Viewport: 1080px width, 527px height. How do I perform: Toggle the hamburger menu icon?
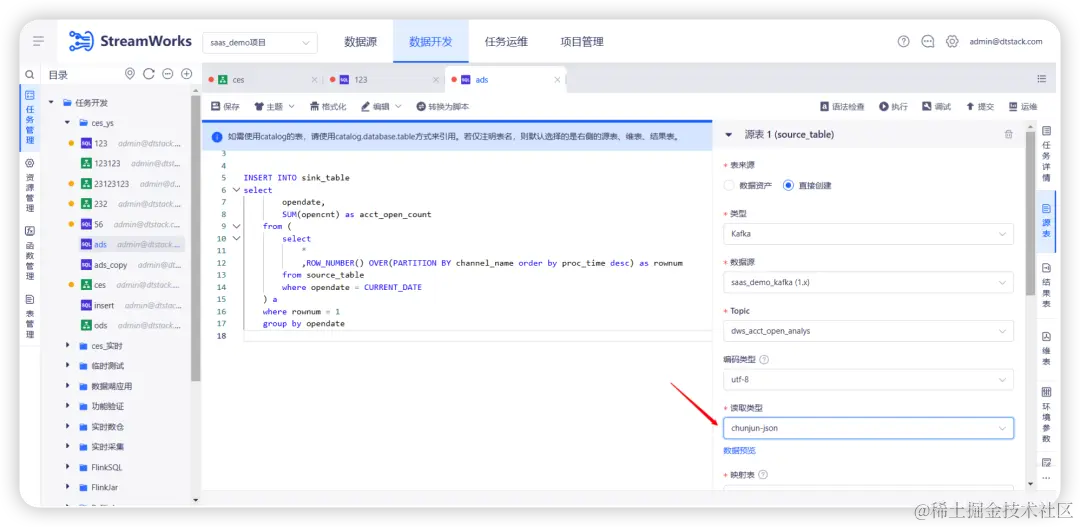(39, 41)
